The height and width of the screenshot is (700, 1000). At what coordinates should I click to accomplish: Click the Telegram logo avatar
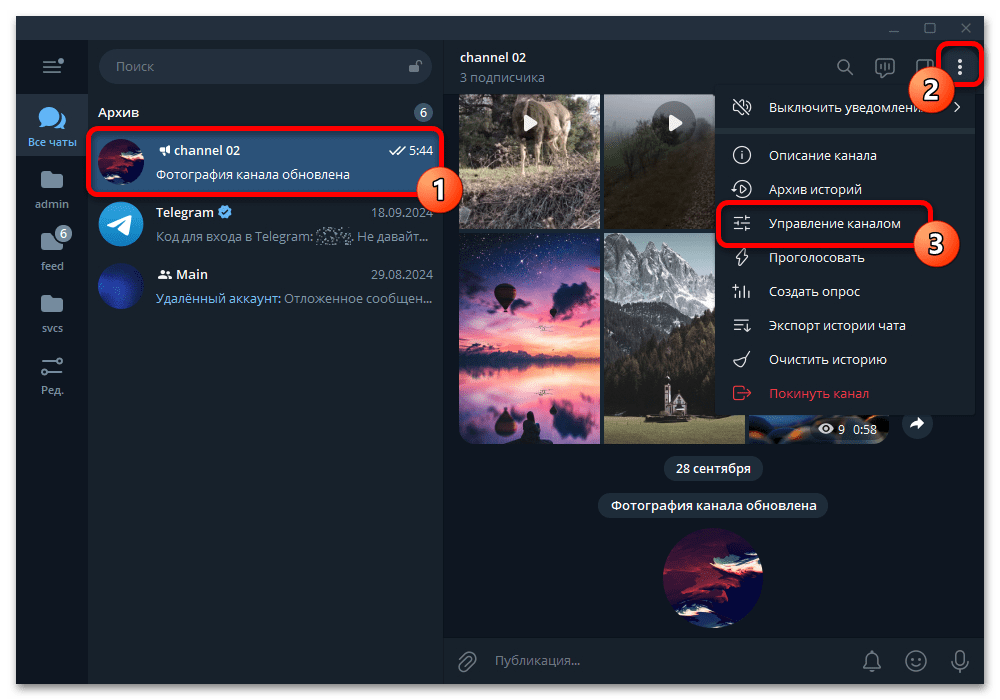121,224
